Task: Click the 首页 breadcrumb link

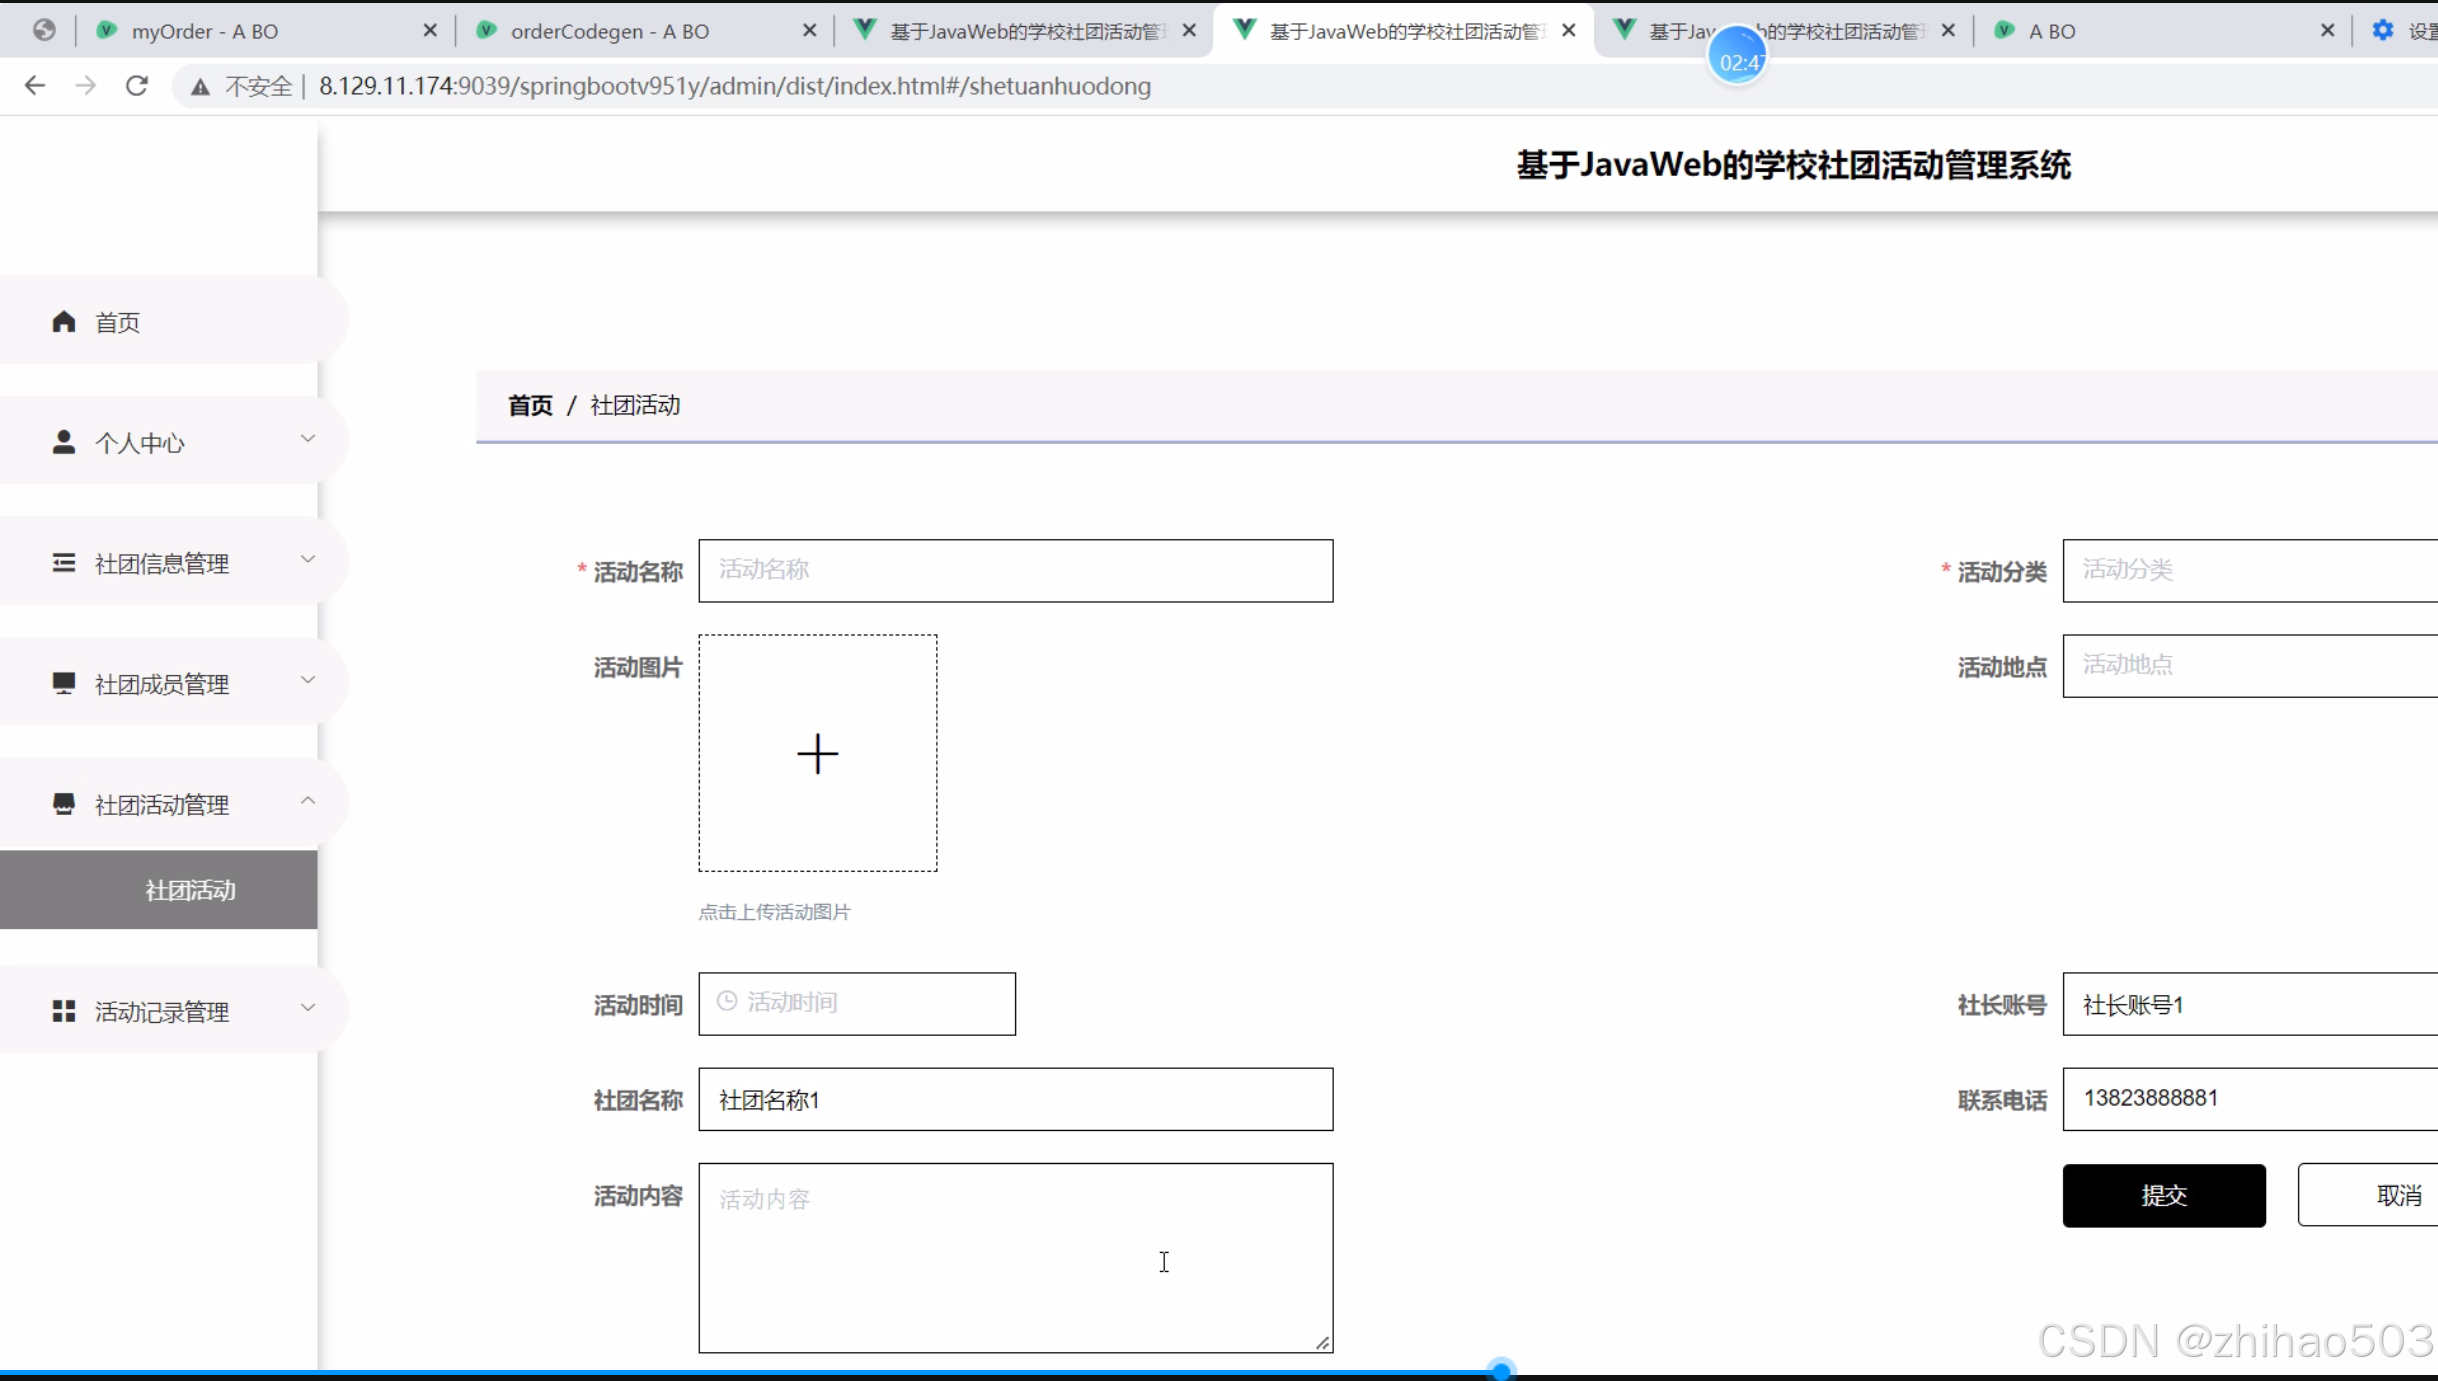Action: click(530, 405)
